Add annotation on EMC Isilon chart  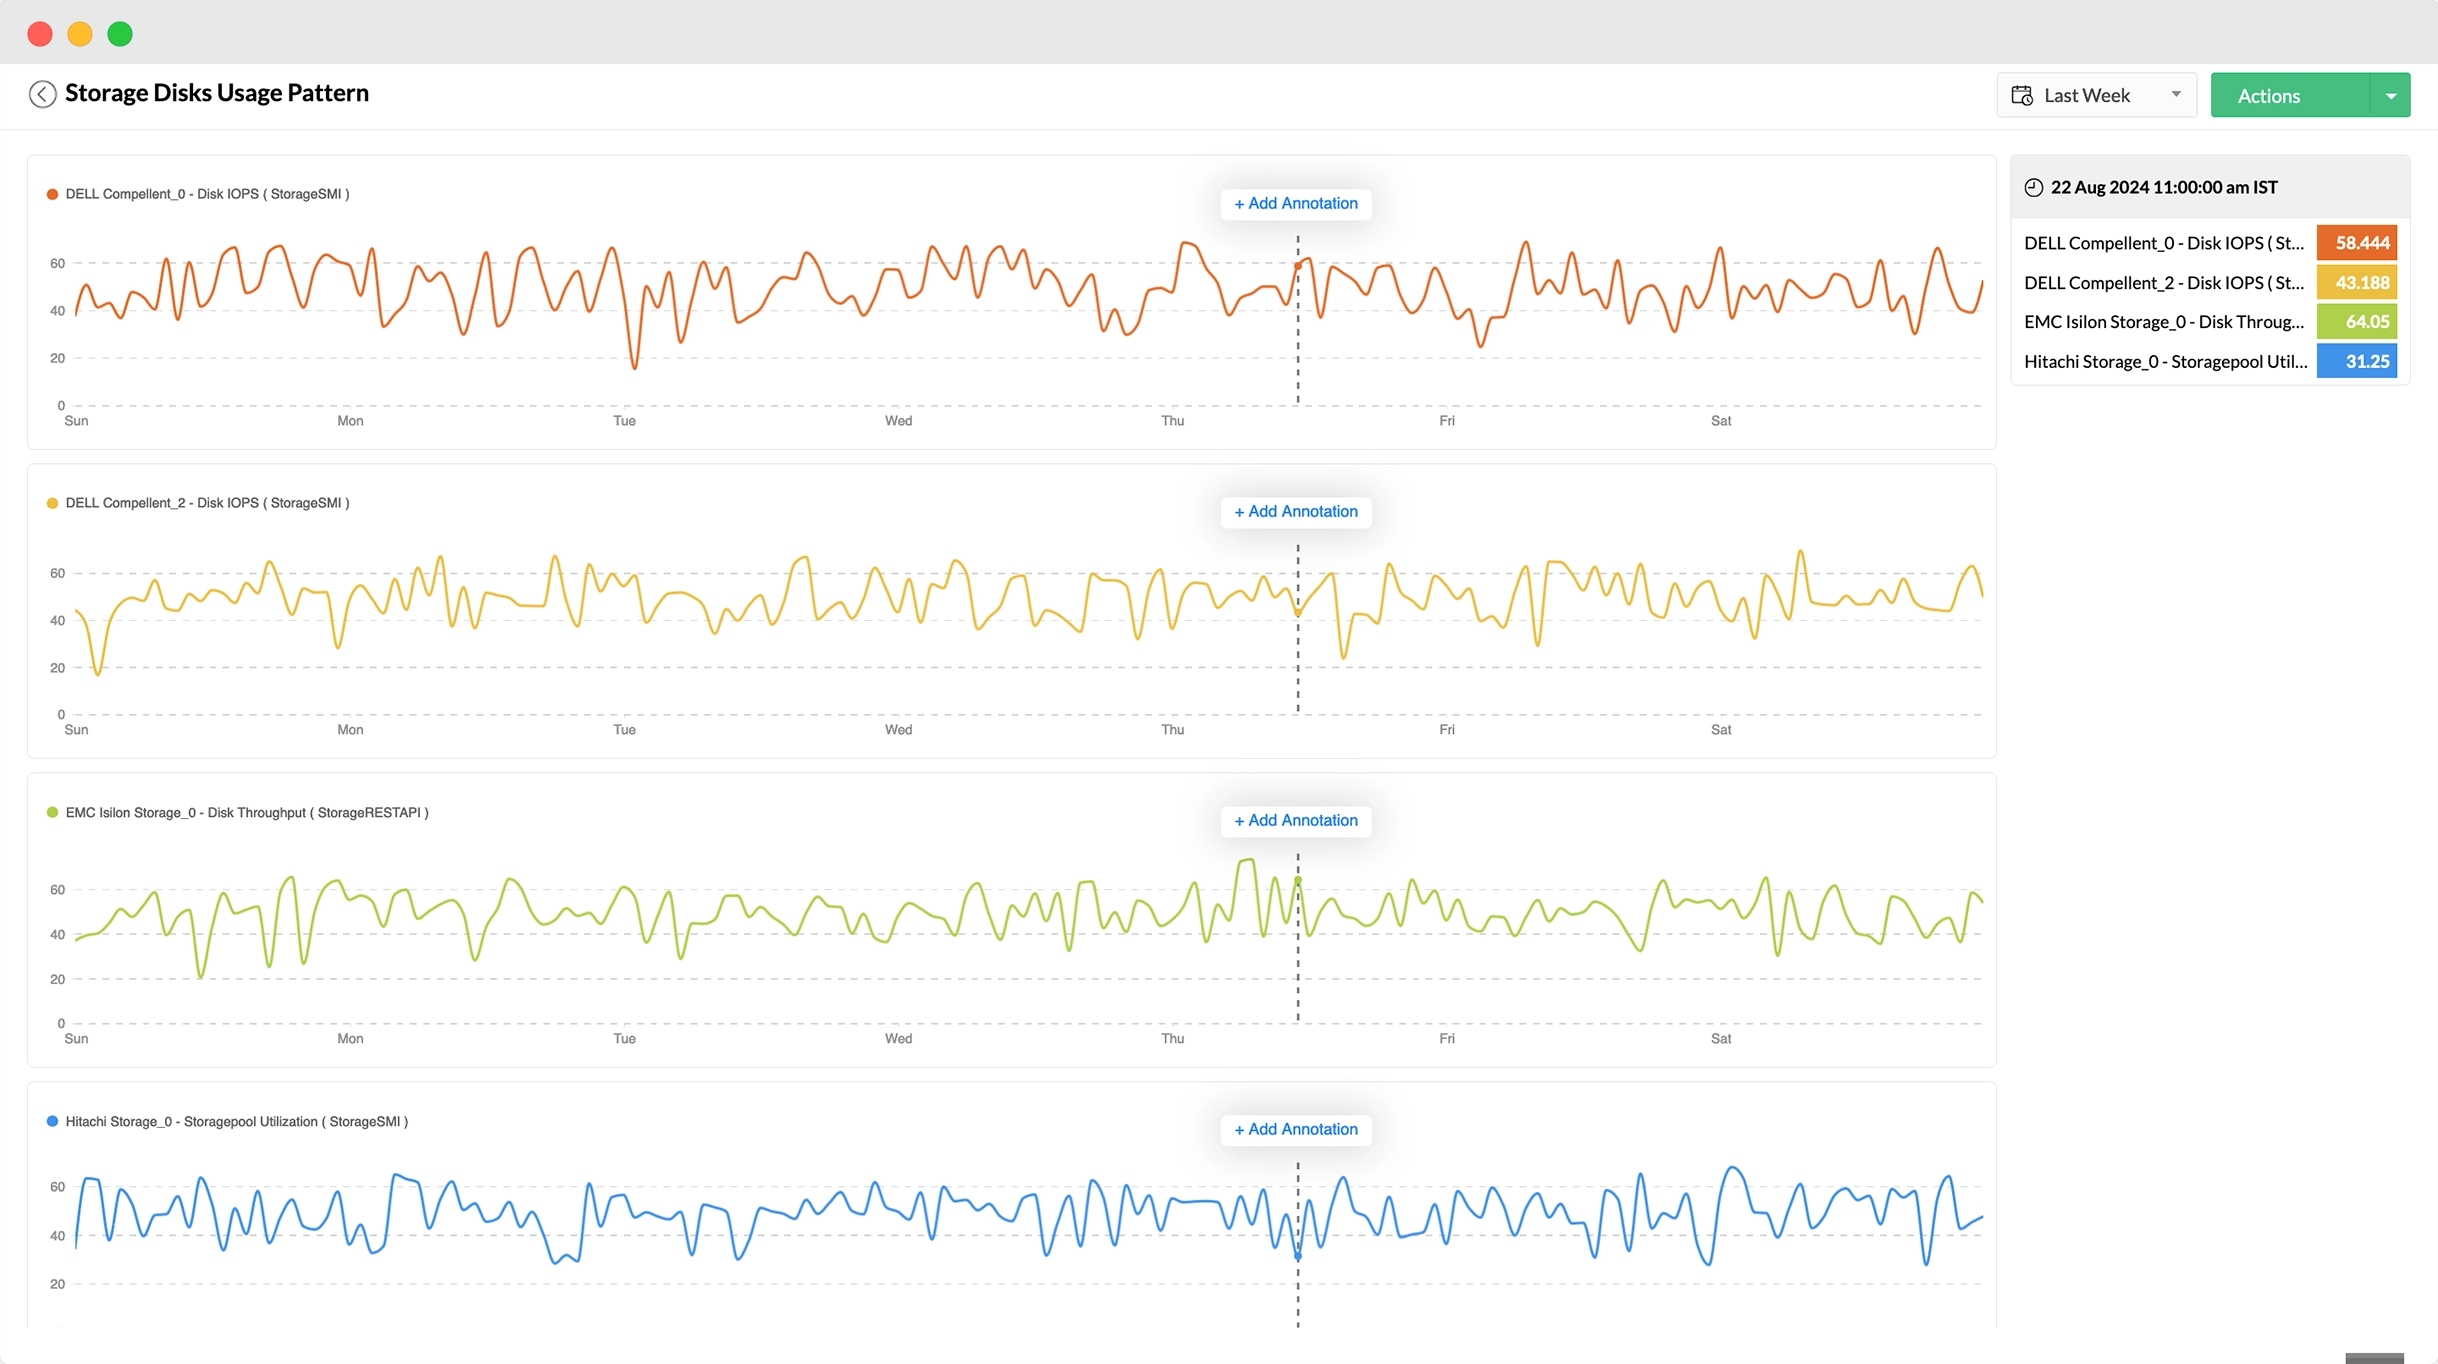[1295, 820]
